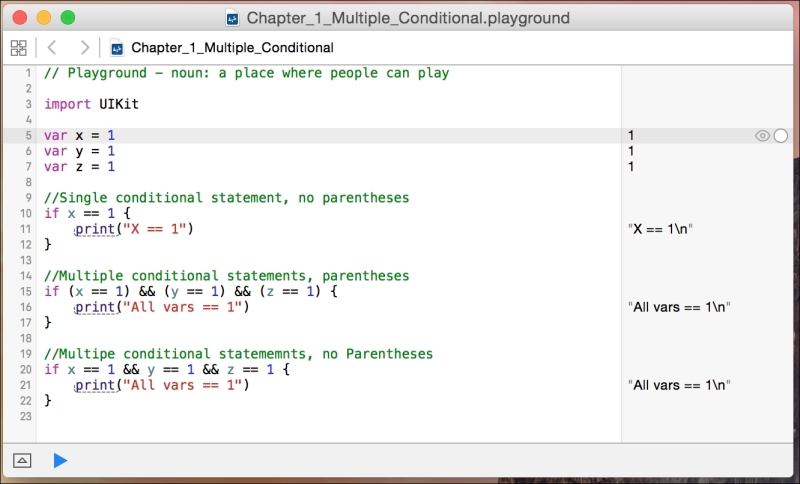Click the if statement with parentheses on line 15
Screen dimensions: 800x484
191,291
